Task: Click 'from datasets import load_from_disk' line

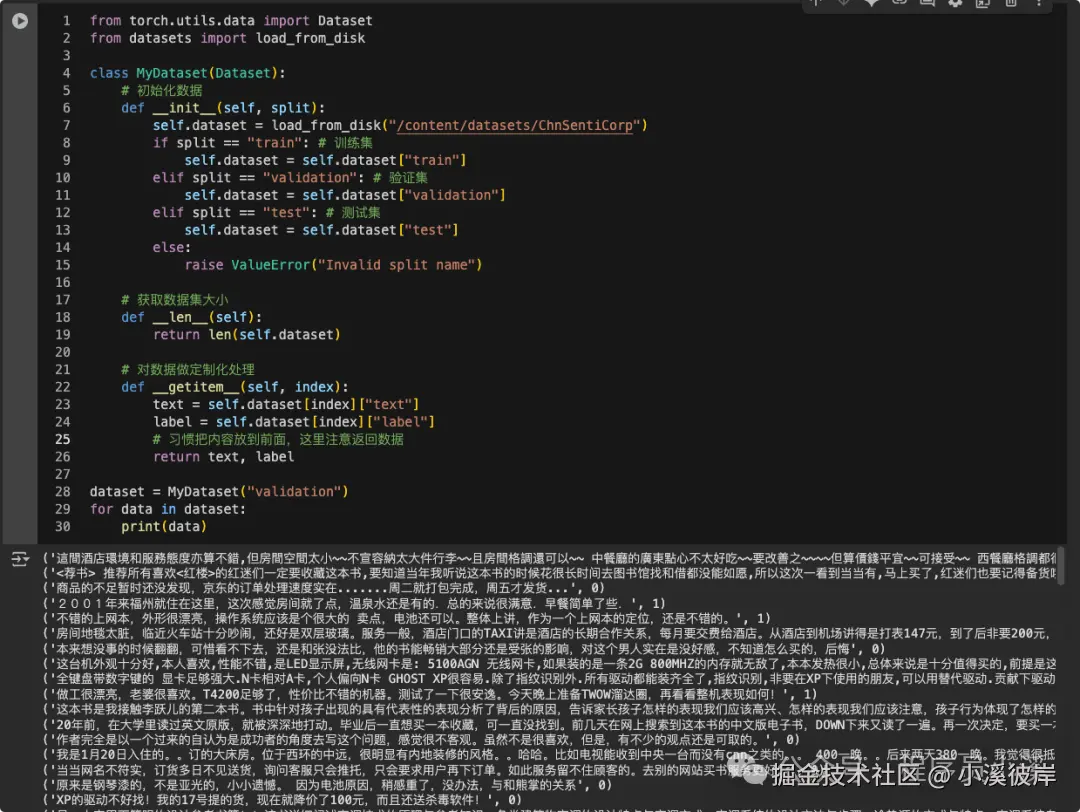Action: coord(227,38)
